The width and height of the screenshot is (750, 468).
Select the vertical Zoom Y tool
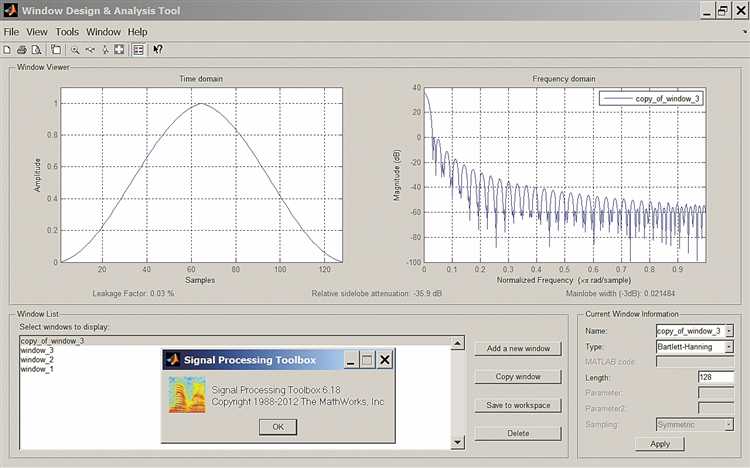[104, 49]
